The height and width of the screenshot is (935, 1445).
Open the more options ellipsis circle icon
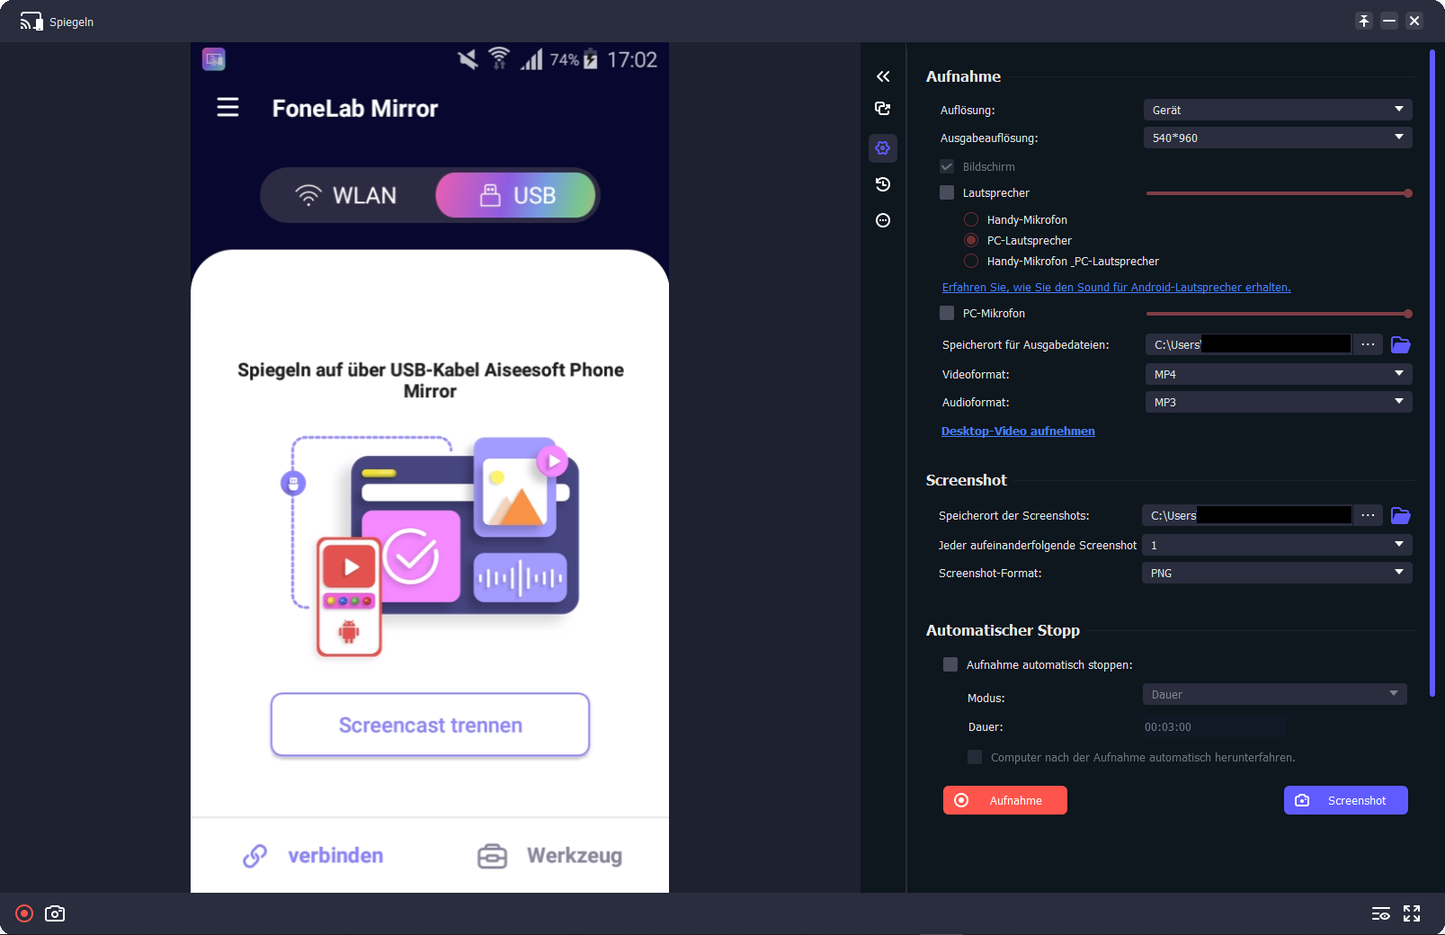883,220
